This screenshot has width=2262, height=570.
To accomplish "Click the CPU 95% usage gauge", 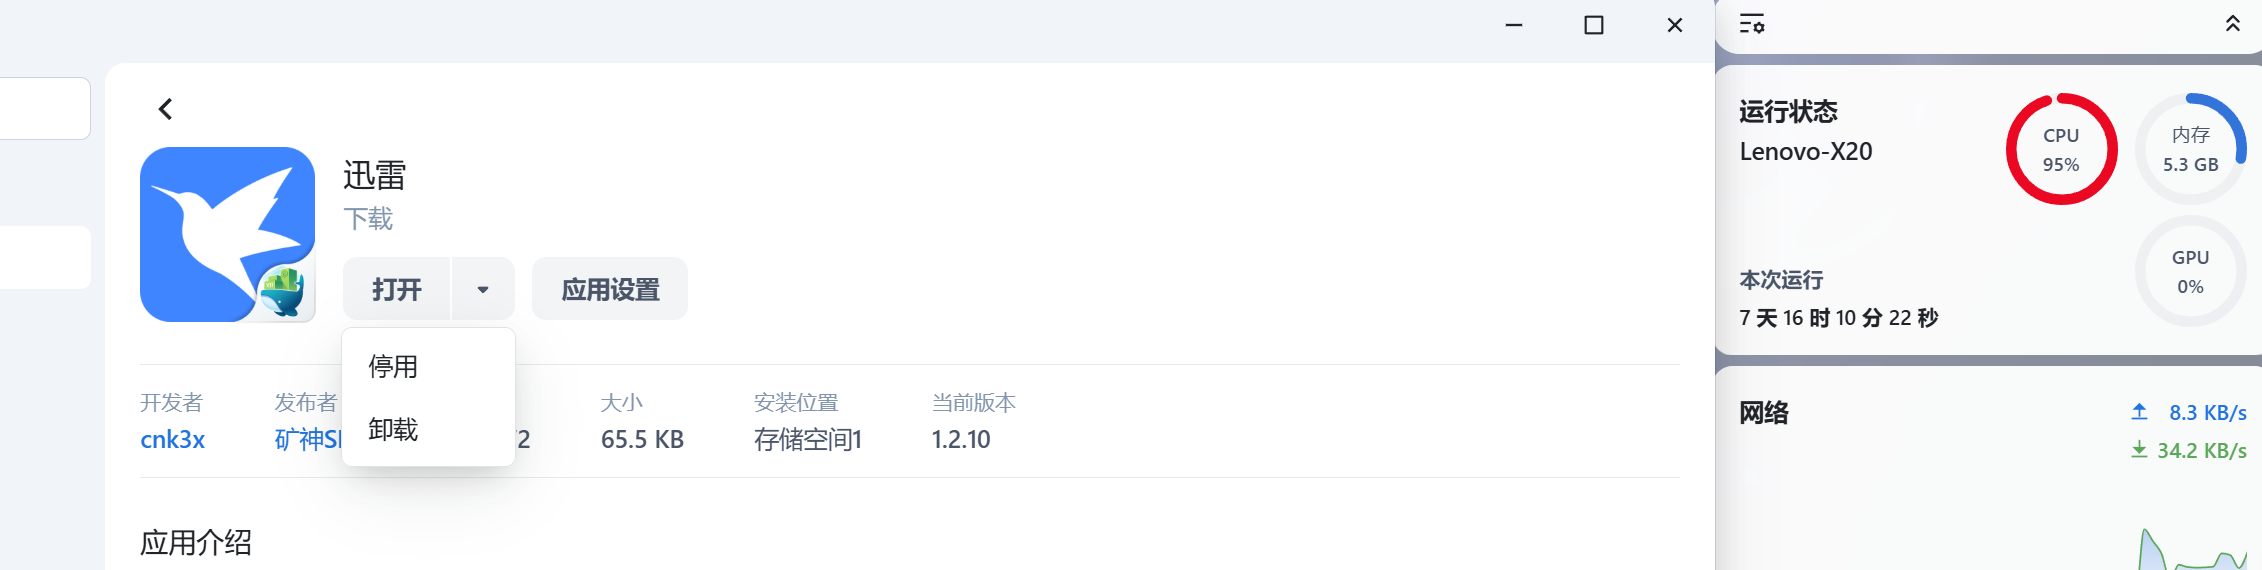I will 2061,150.
